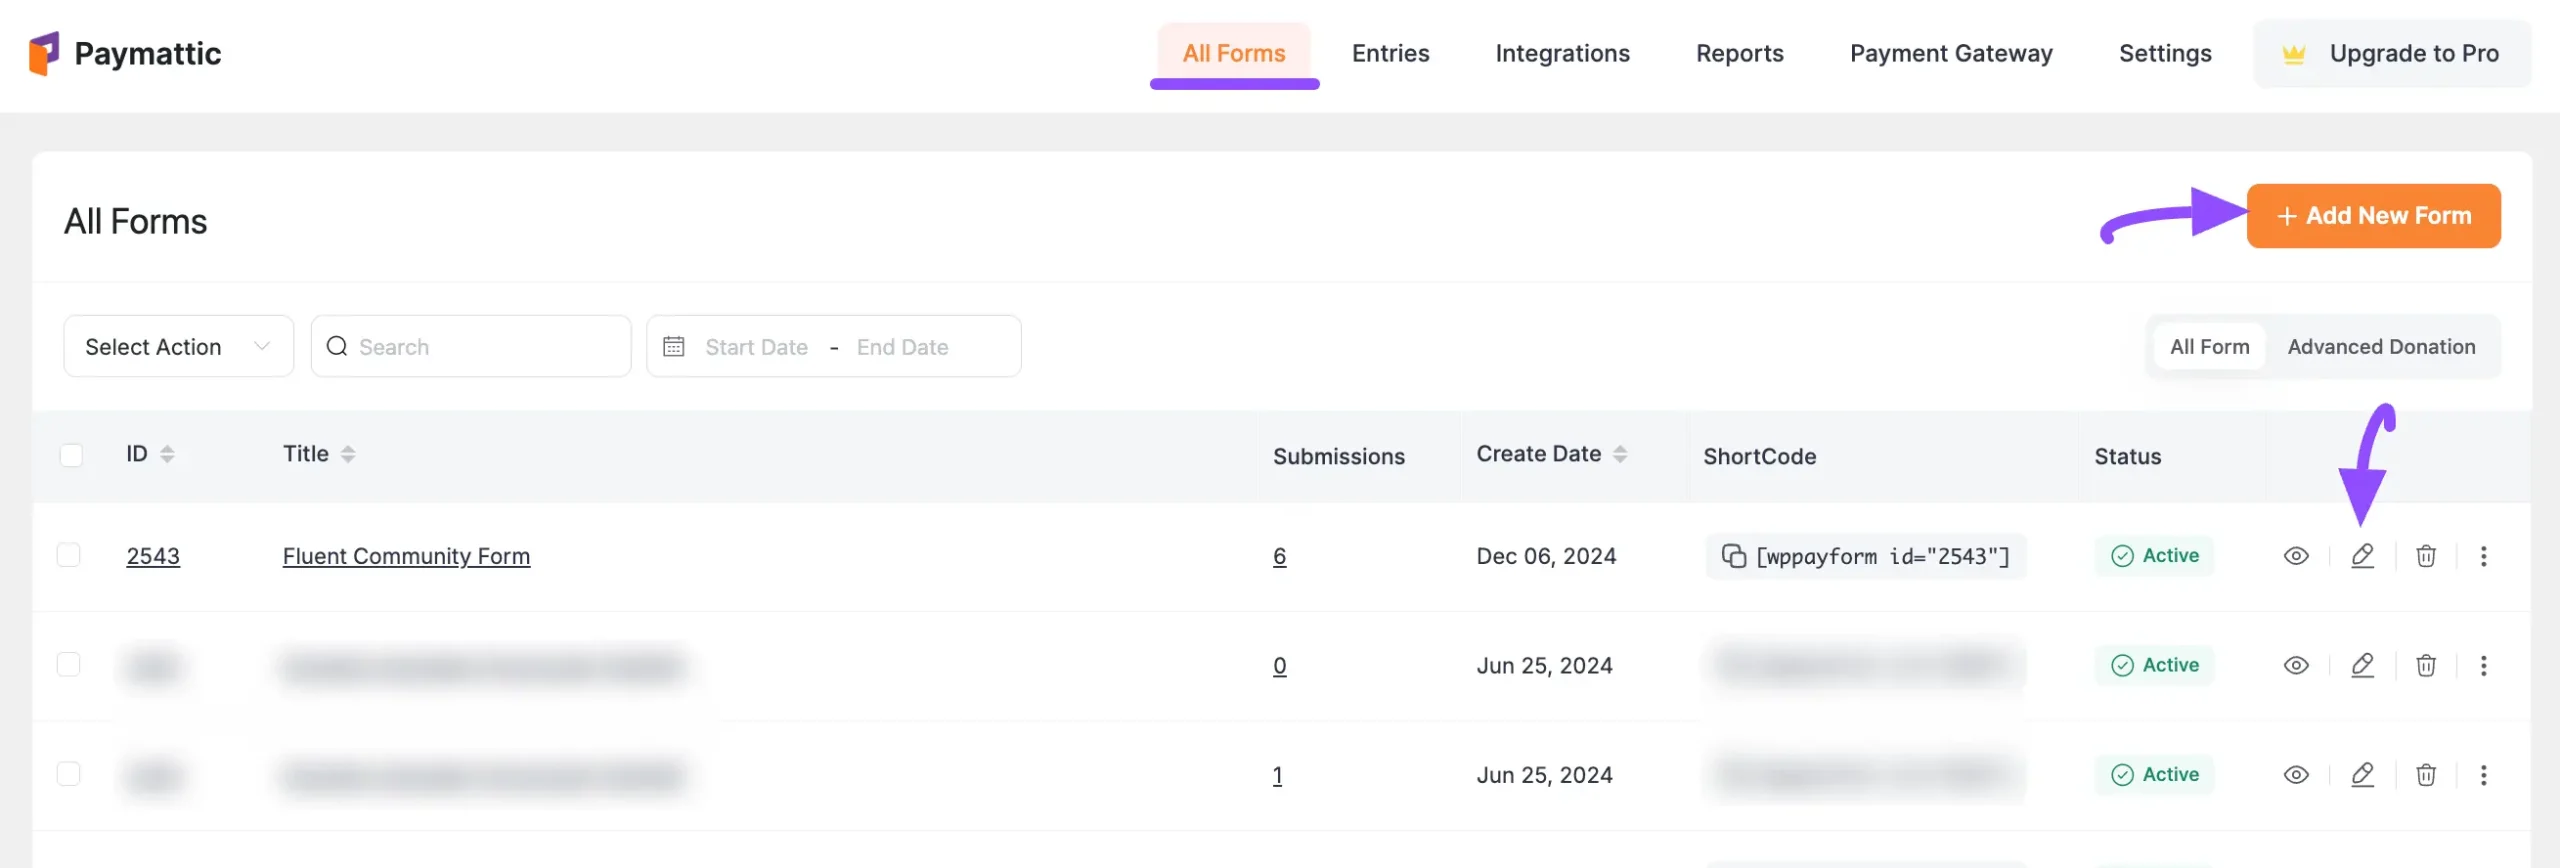Sort forms by ID column arrows
Image resolution: width=2560 pixels, height=868 pixels.
167,454
